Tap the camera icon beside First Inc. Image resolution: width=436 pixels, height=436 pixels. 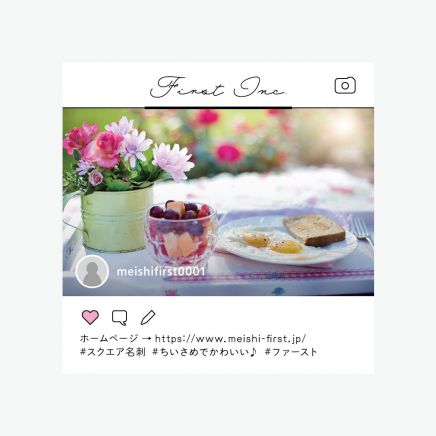(x=345, y=86)
